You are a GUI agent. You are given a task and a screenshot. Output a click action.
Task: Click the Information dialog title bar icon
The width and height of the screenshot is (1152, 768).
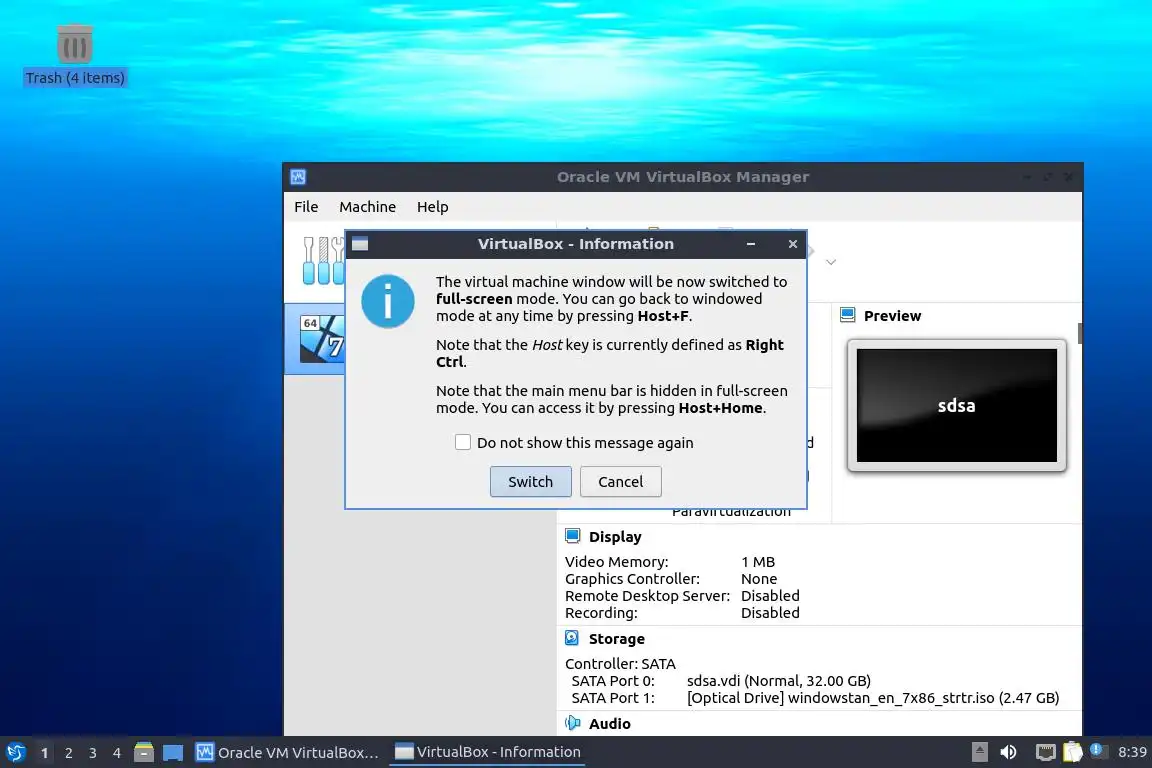tap(360, 244)
